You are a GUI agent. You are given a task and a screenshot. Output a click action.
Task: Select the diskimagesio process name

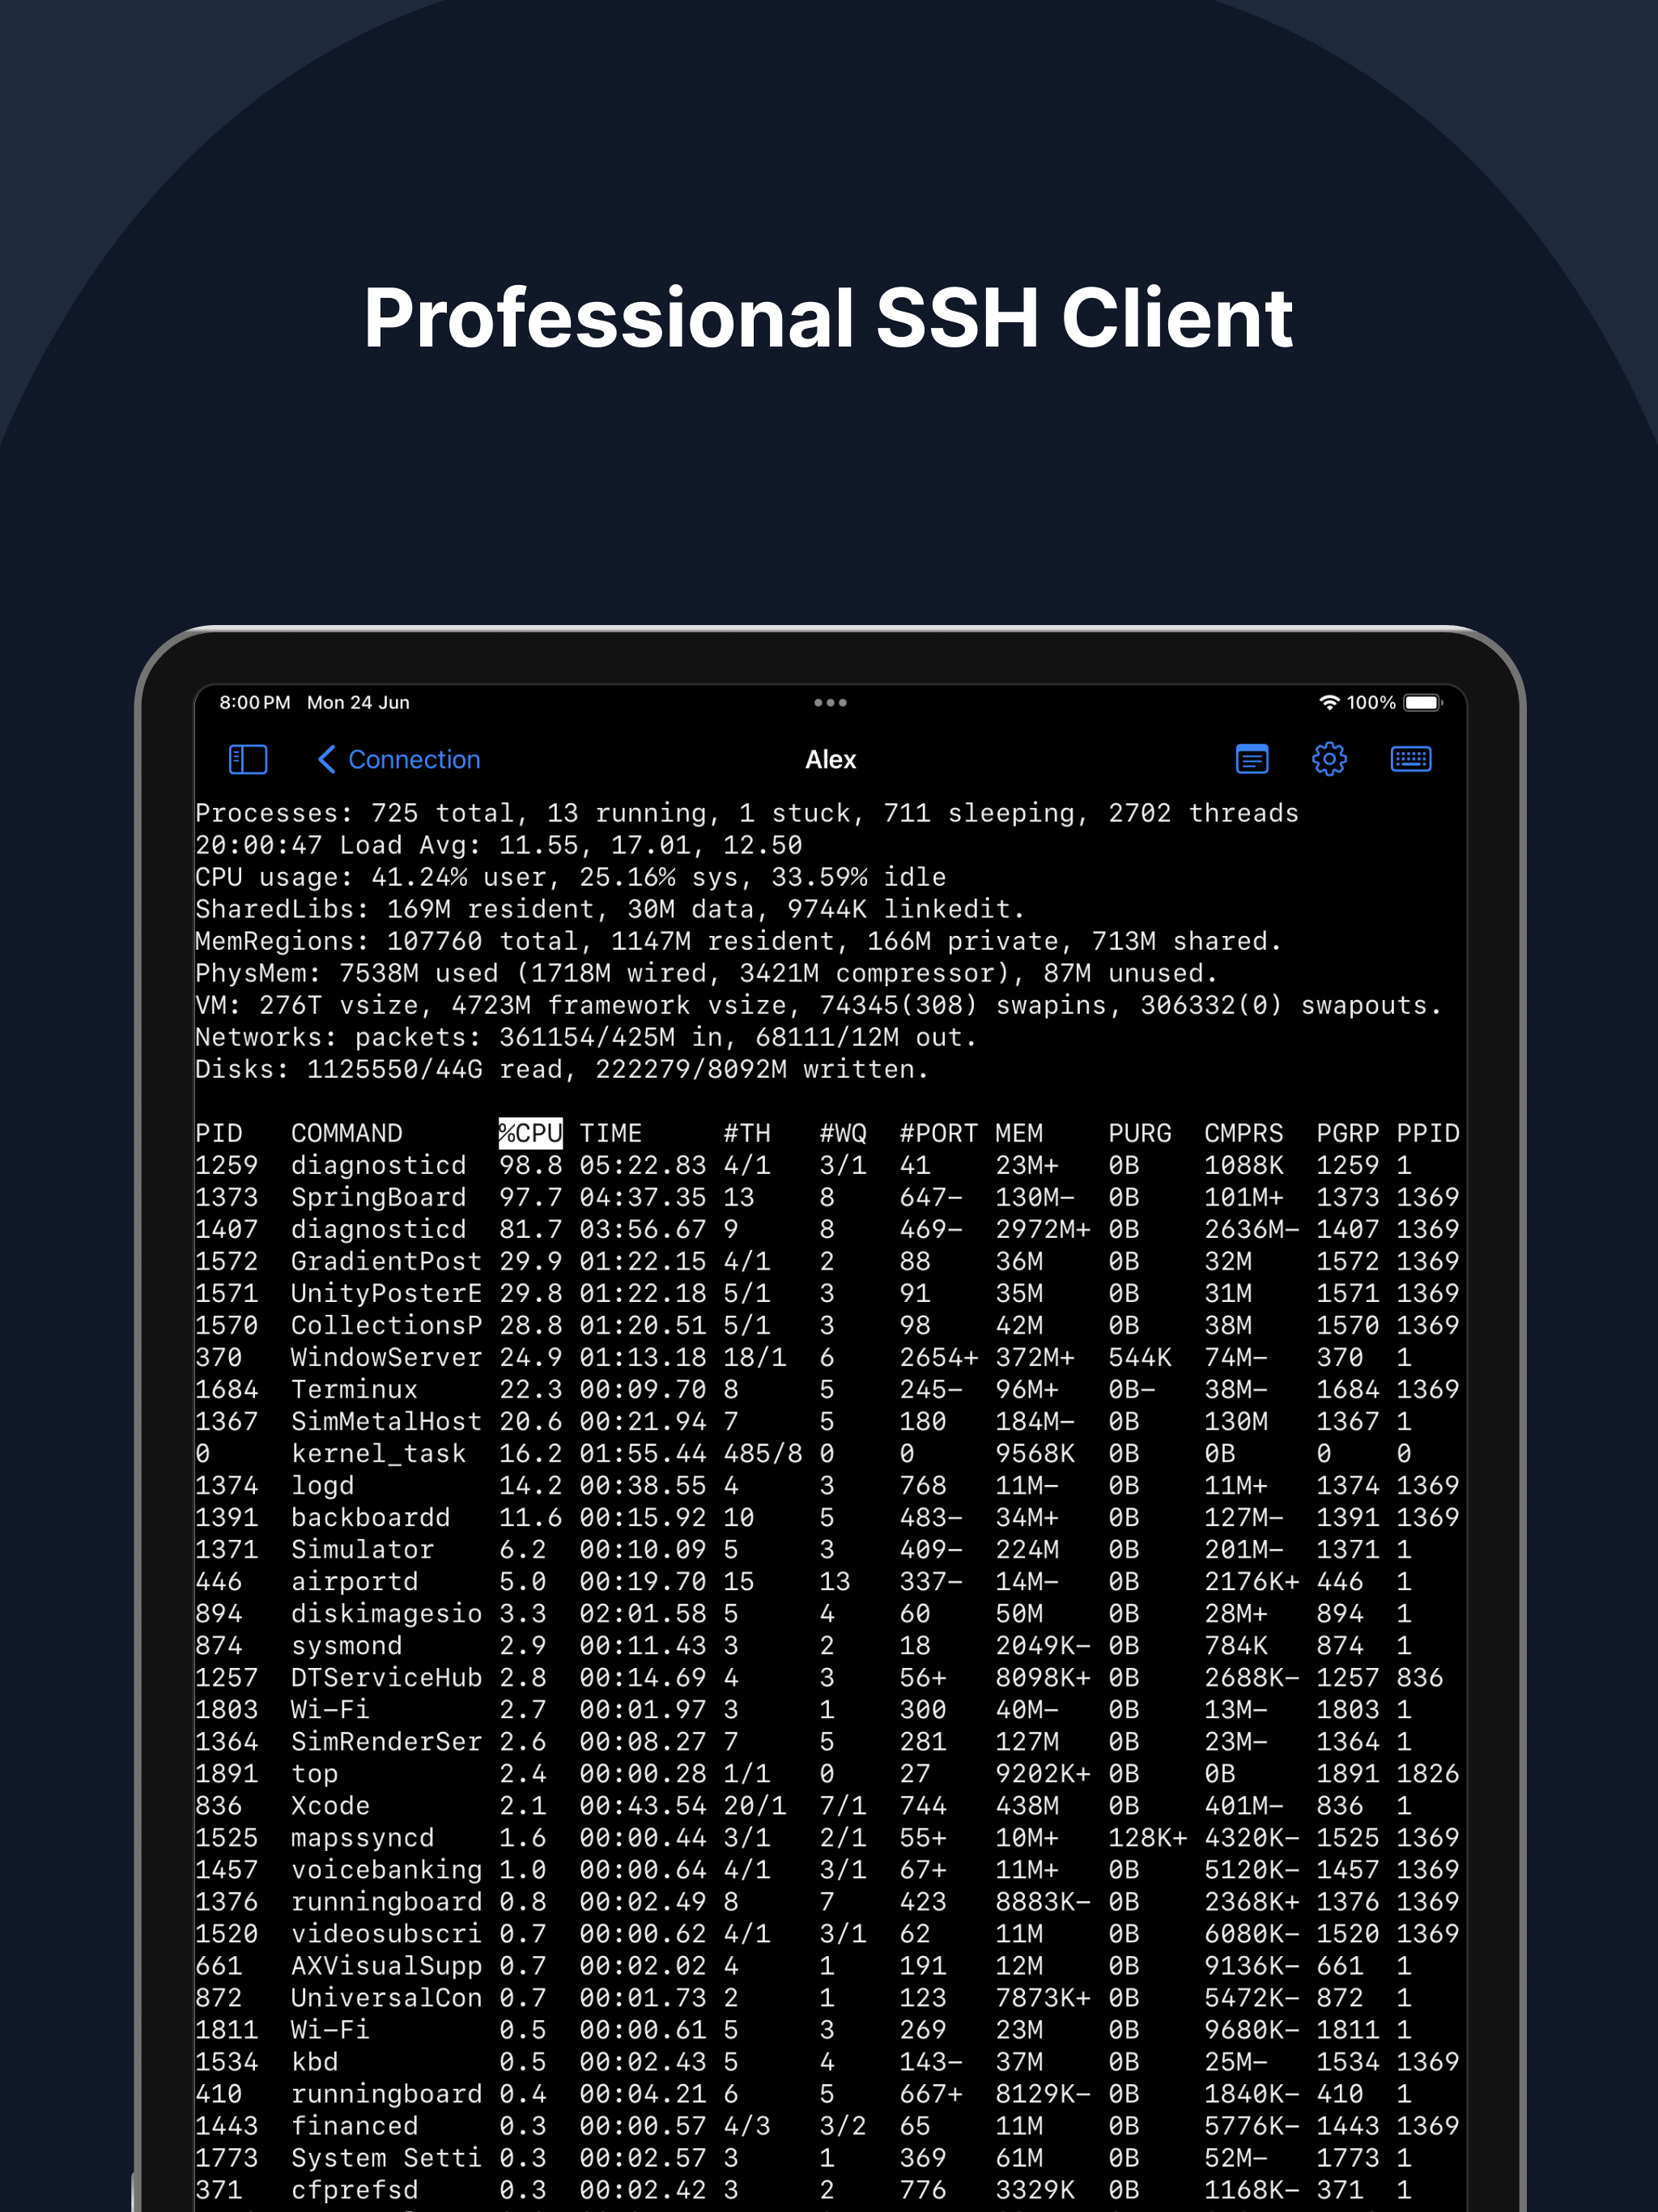(x=387, y=1614)
